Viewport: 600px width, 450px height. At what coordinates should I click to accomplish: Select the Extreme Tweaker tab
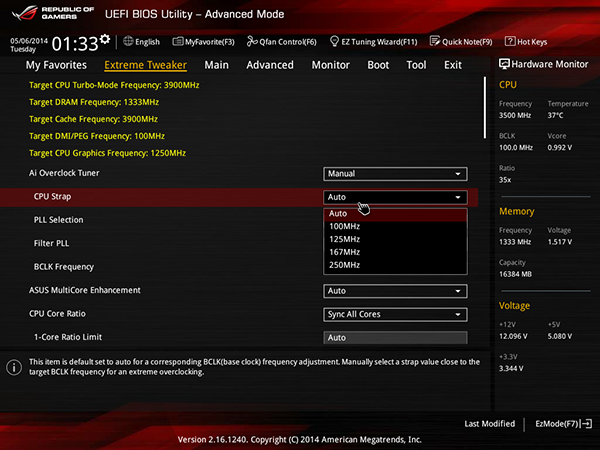(x=145, y=65)
